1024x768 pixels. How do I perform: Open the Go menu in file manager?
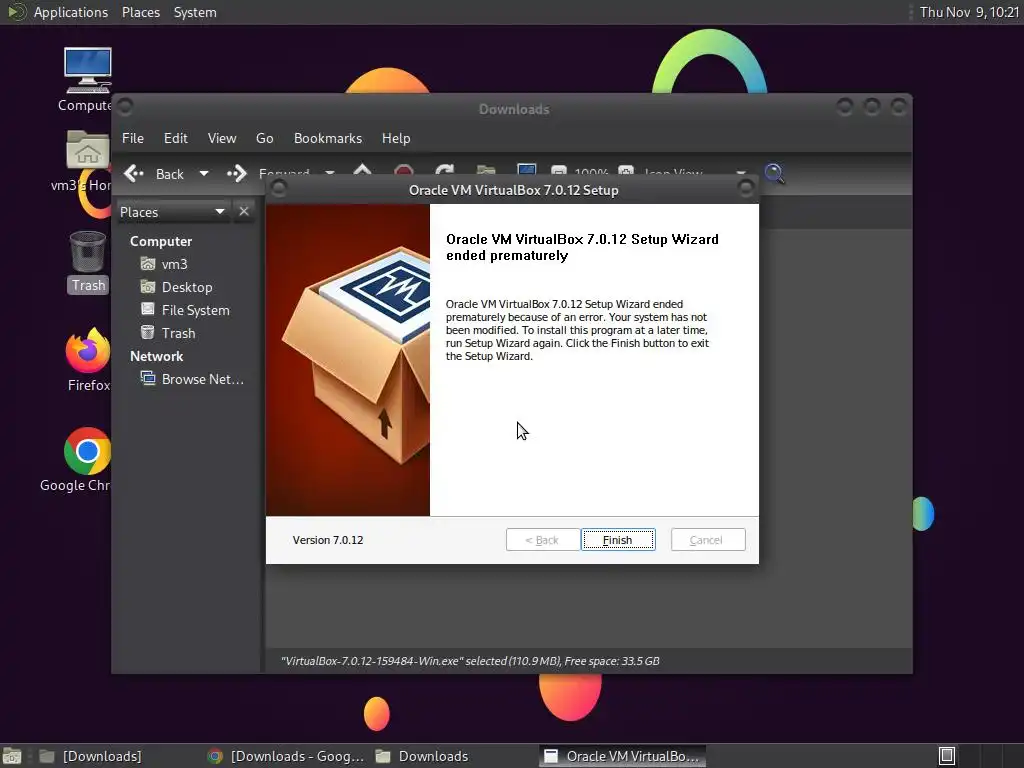pos(264,138)
